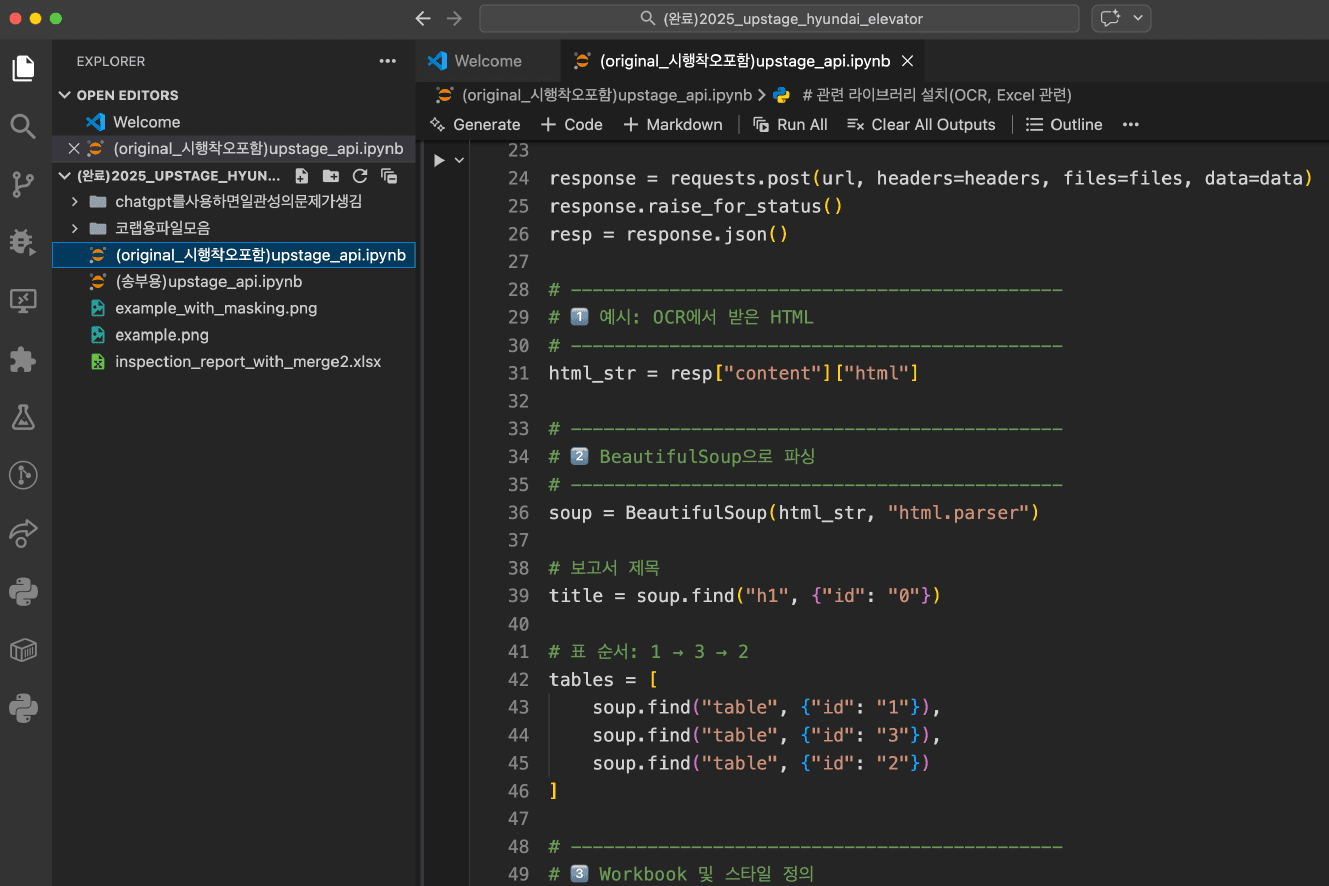Click Clear All Outputs button
Screen dimensions: 1329x886
click(921, 125)
